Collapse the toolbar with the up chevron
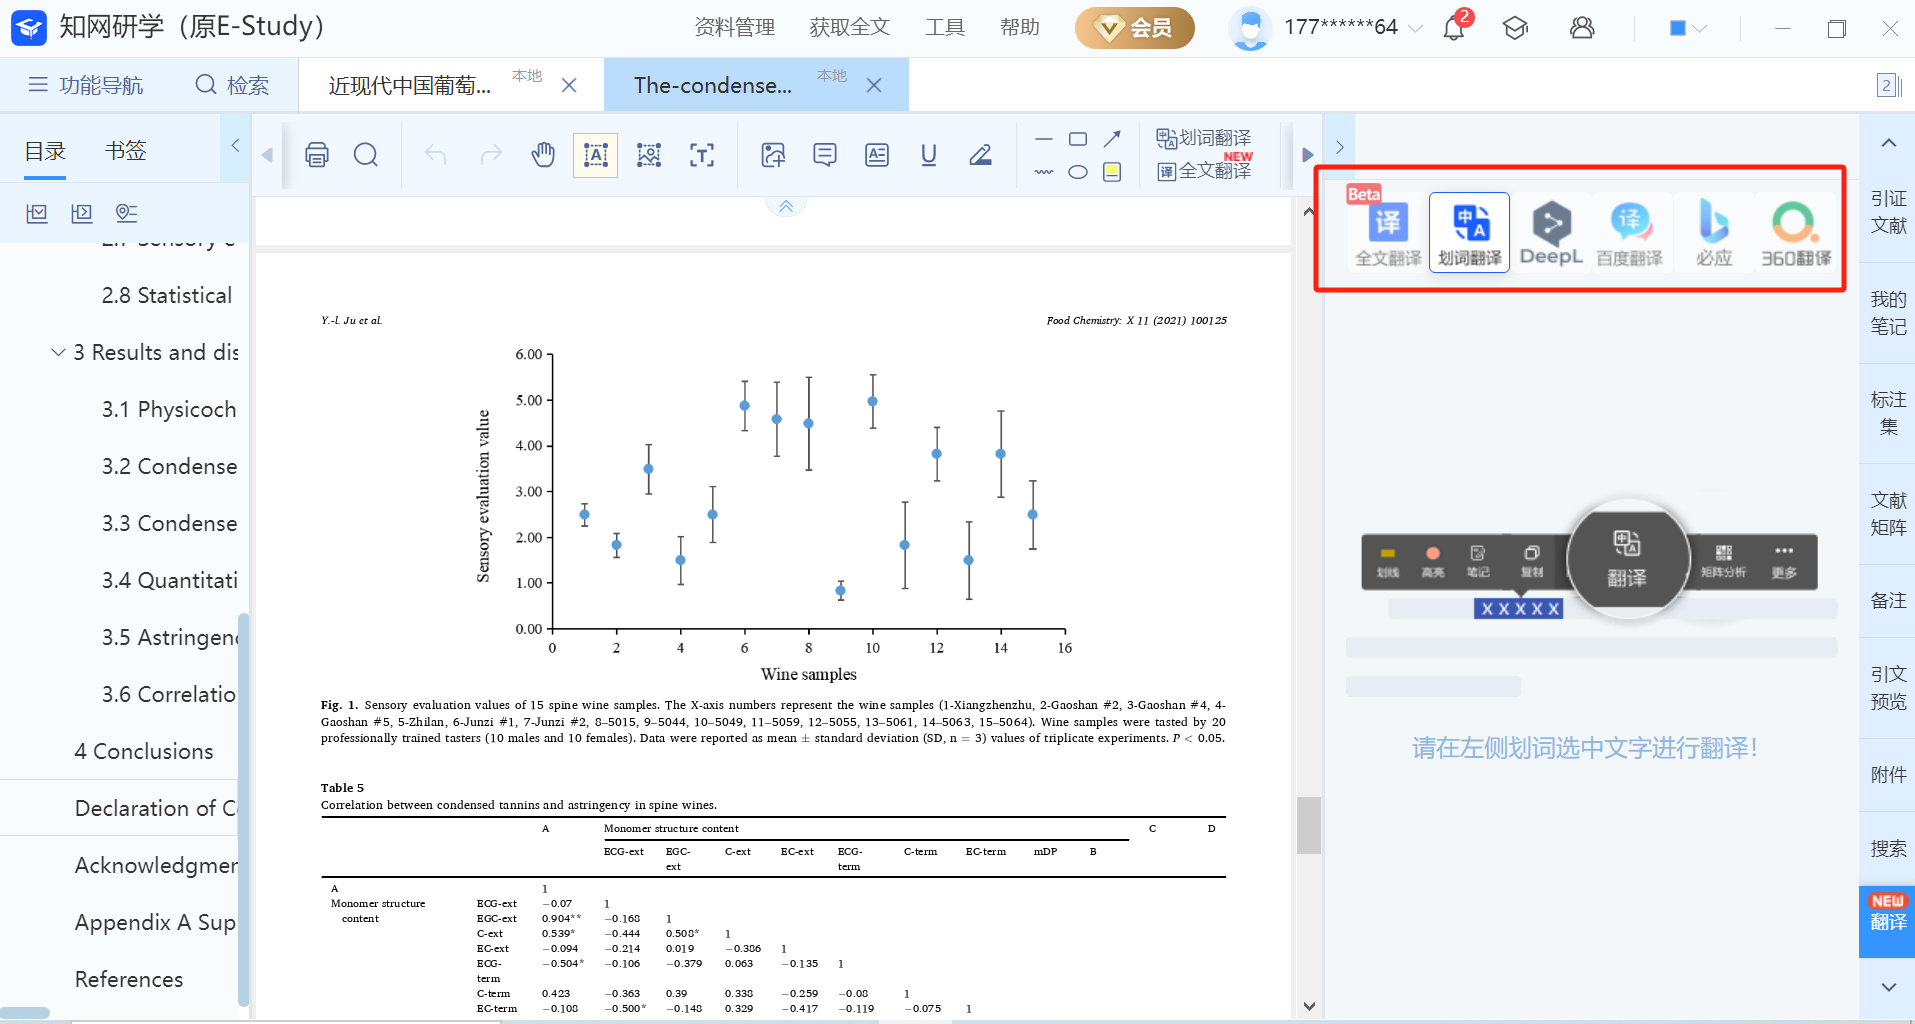 coord(786,206)
